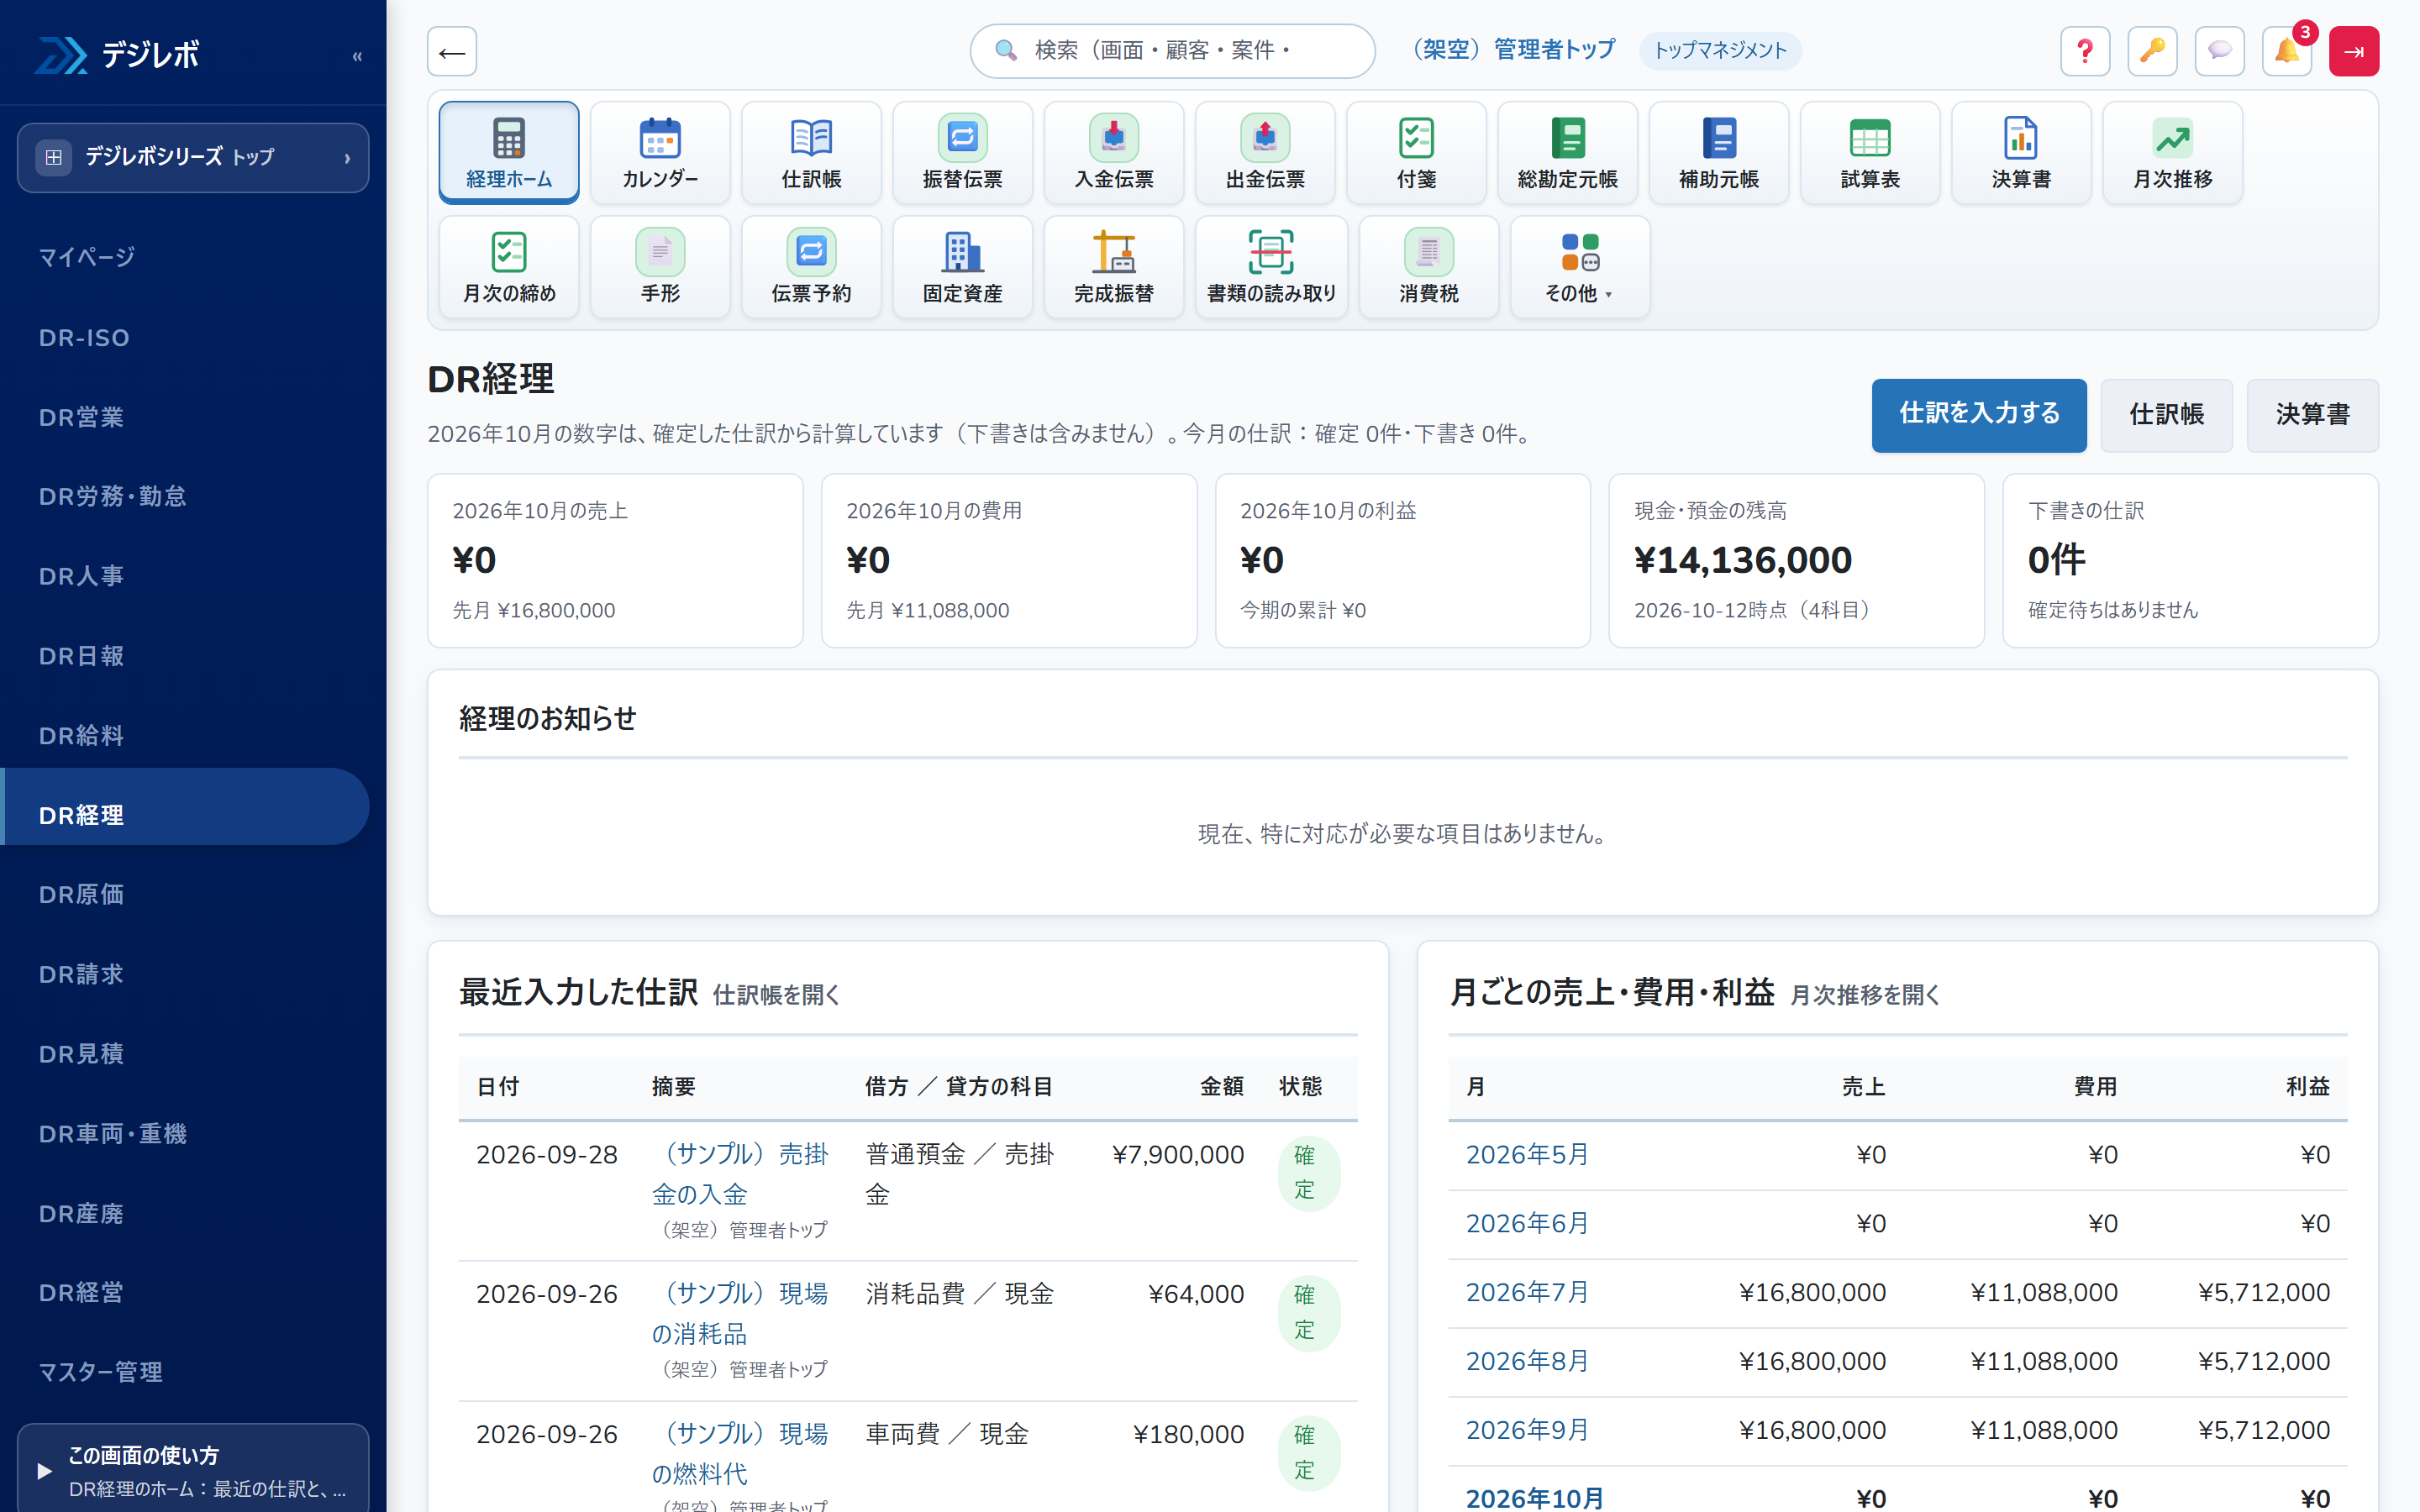Open the speech bubble chat icon
Viewport: 2420px width, 1512px height.
(x=2219, y=51)
